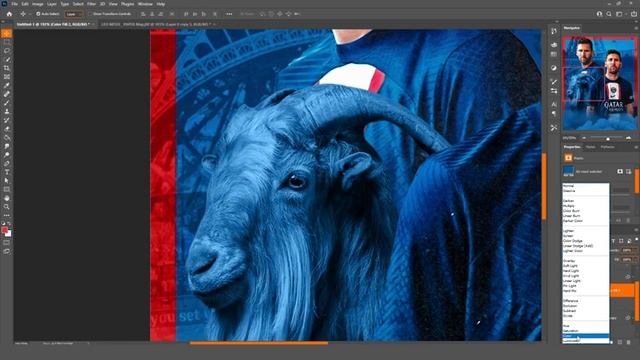The image size is (640, 360).
Task: Choose Overlay blend mode
Action: coord(586,261)
